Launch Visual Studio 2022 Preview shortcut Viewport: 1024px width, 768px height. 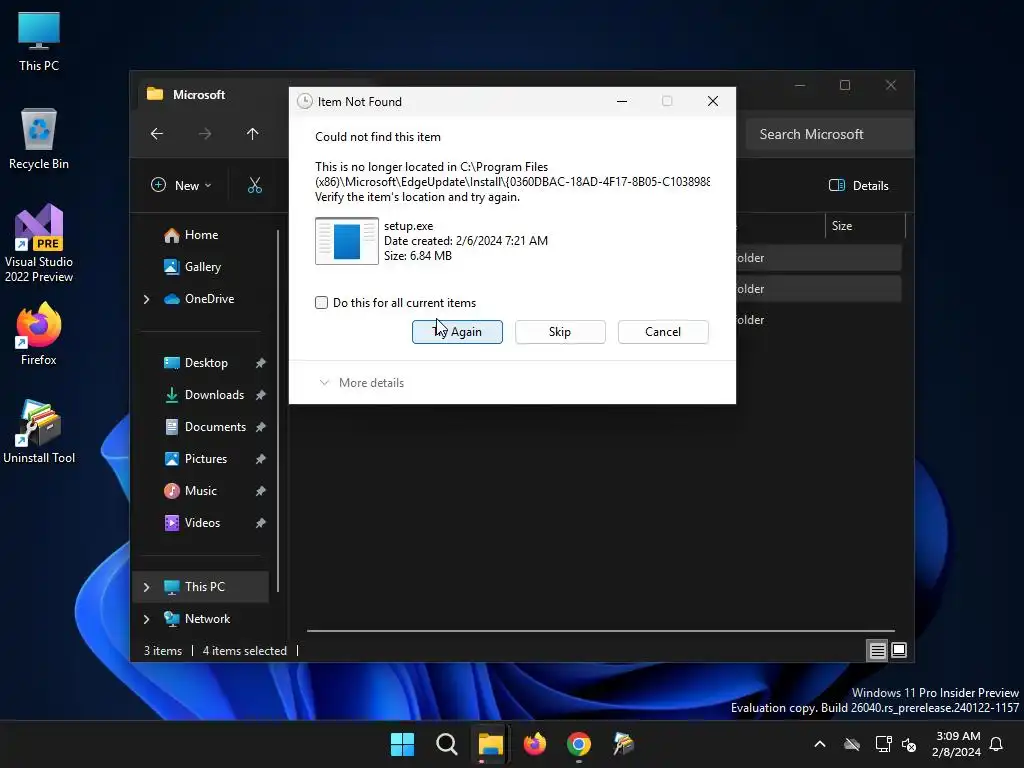coord(39,244)
